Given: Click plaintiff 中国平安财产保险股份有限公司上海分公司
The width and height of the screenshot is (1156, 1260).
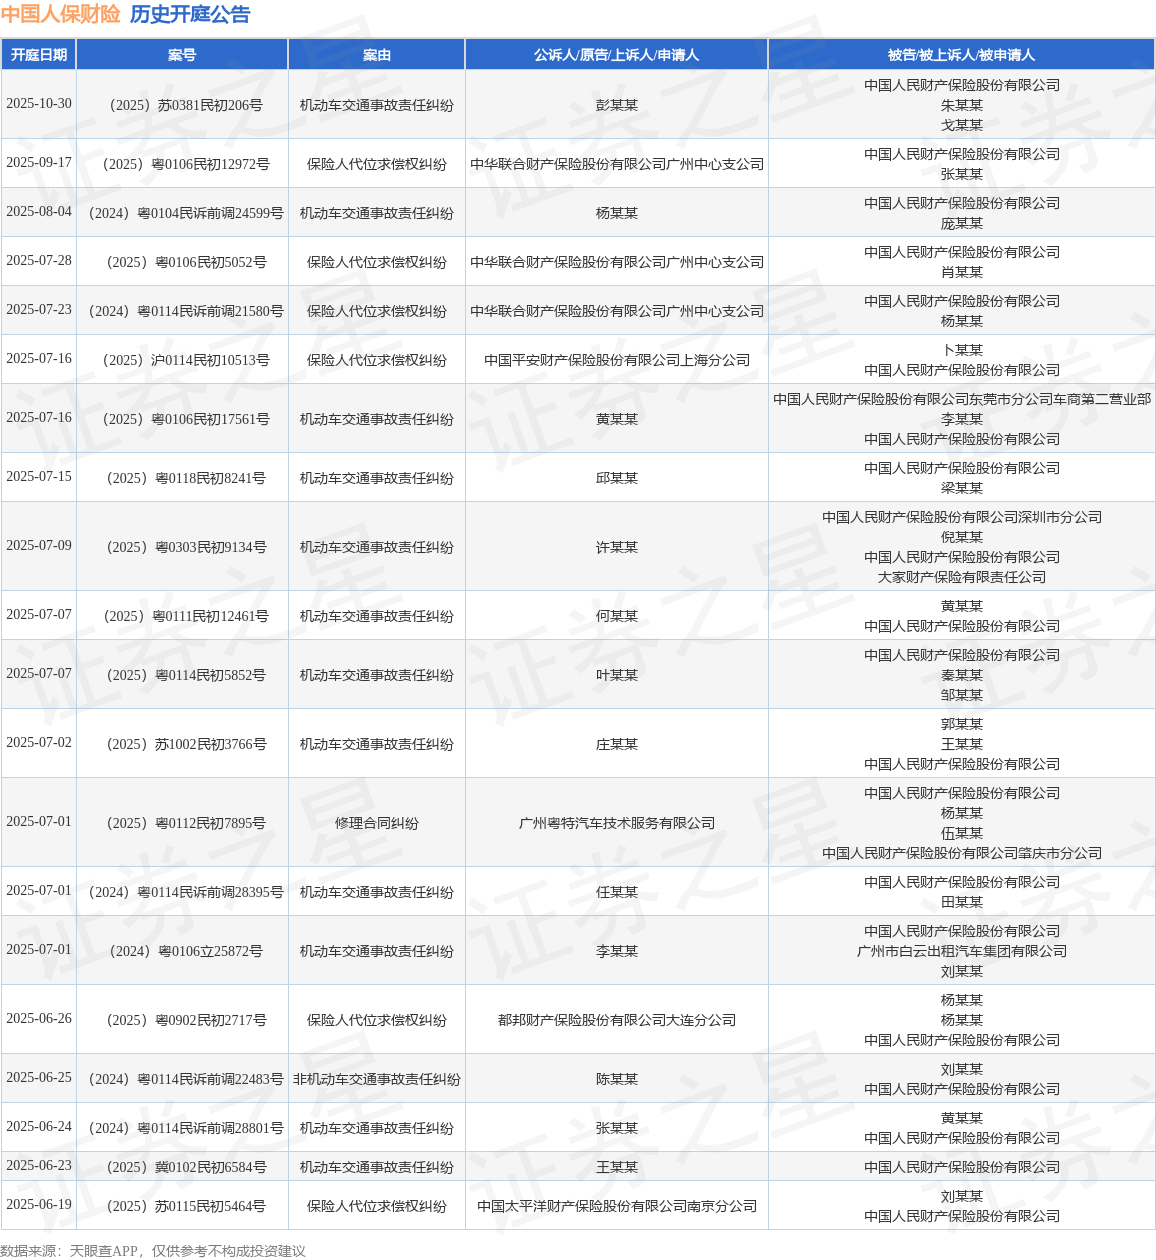Looking at the screenshot, I should pyautogui.click(x=617, y=360).
